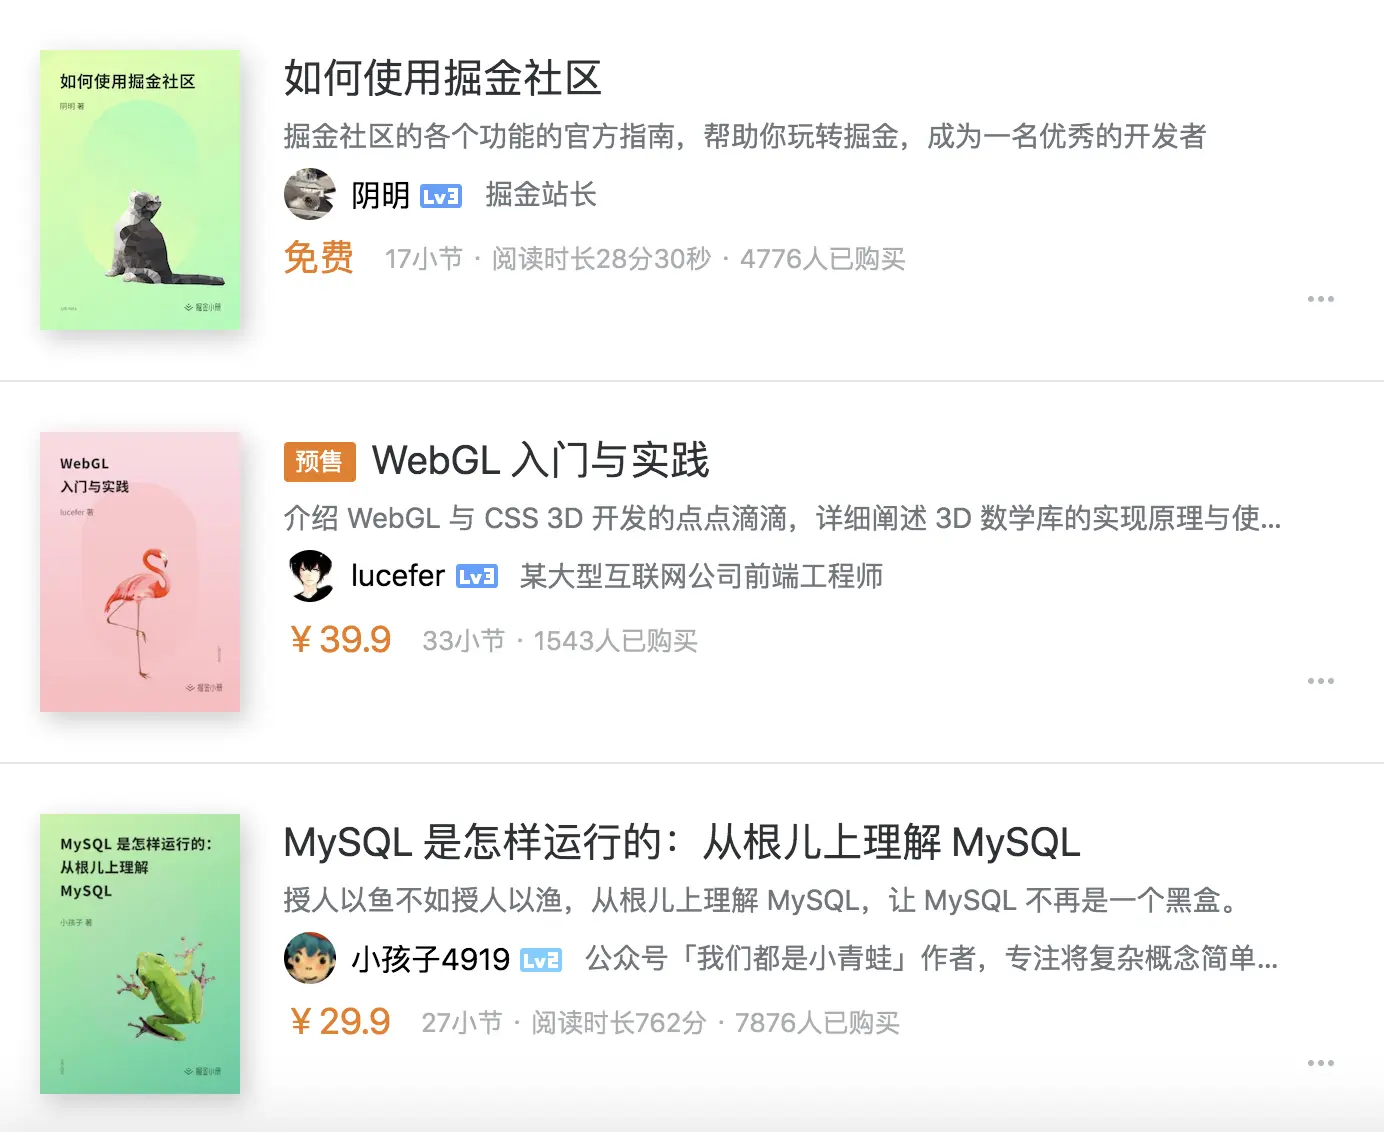Image resolution: width=1384 pixels, height=1132 pixels.
Task: Visit author 阴明's profile name
Action: pos(380,195)
